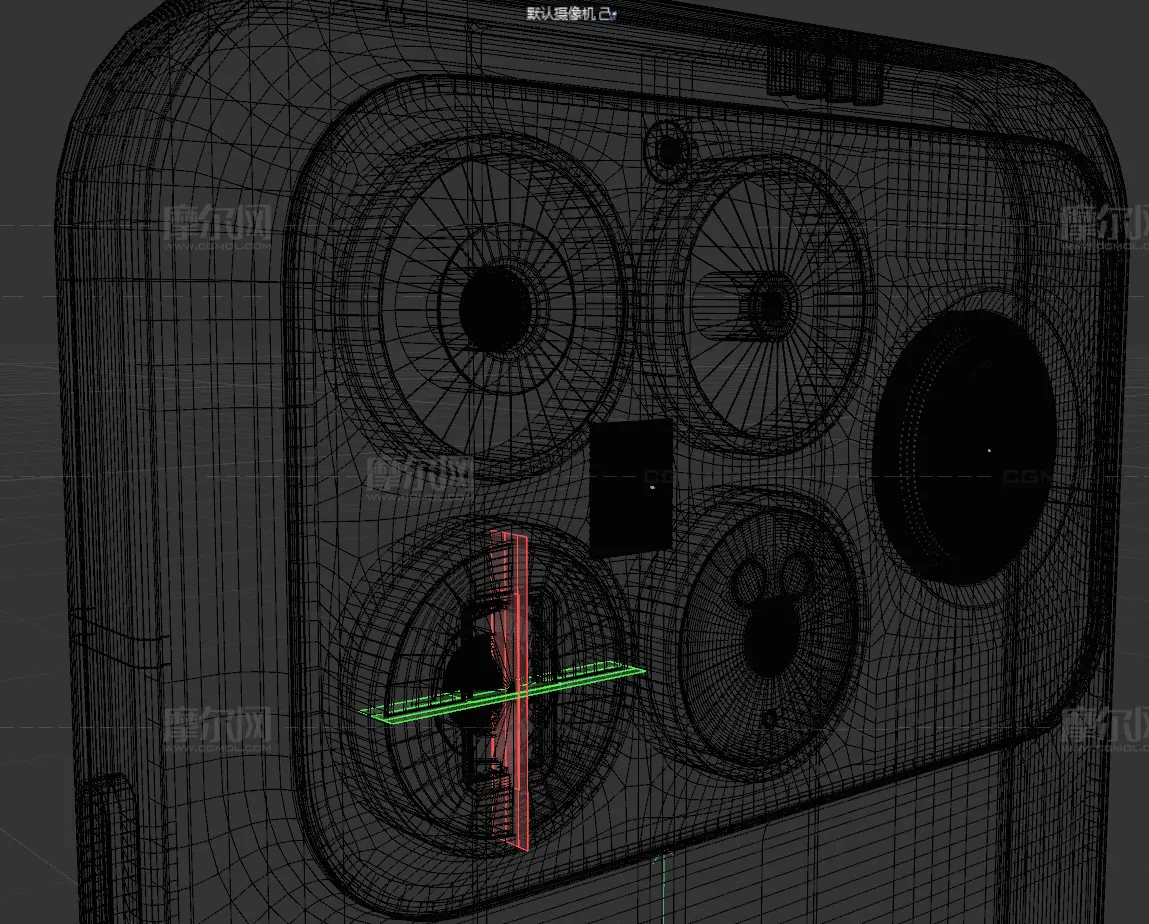The image size is (1149, 924).
Task: Click the white dot on large black lens
Action: coord(989,450)
